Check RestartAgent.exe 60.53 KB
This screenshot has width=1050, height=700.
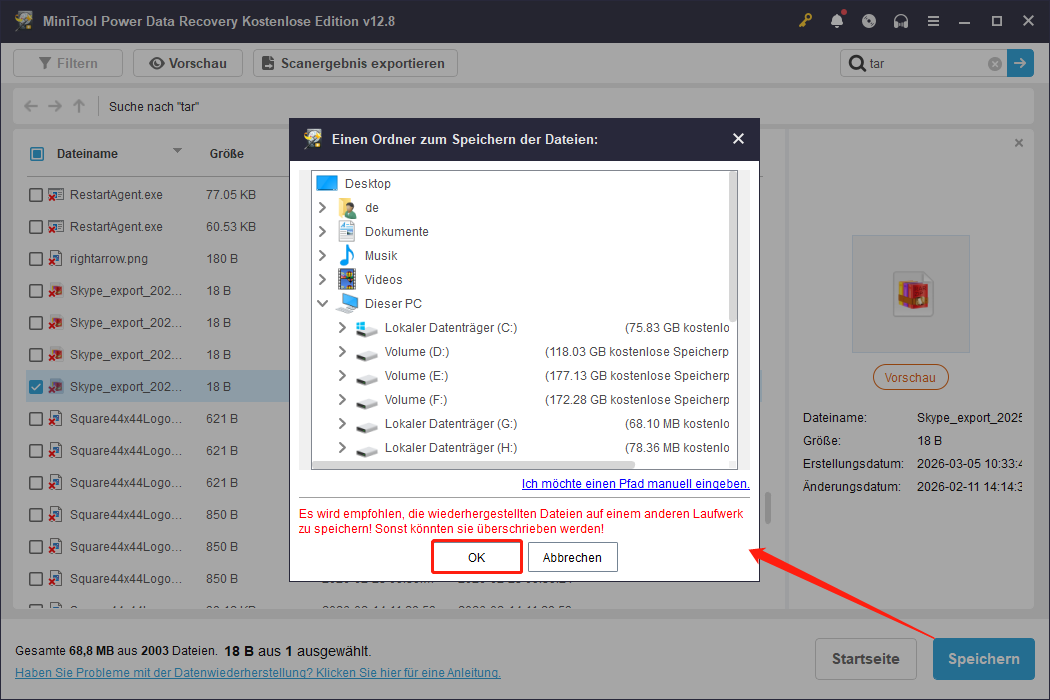(36, 227)
